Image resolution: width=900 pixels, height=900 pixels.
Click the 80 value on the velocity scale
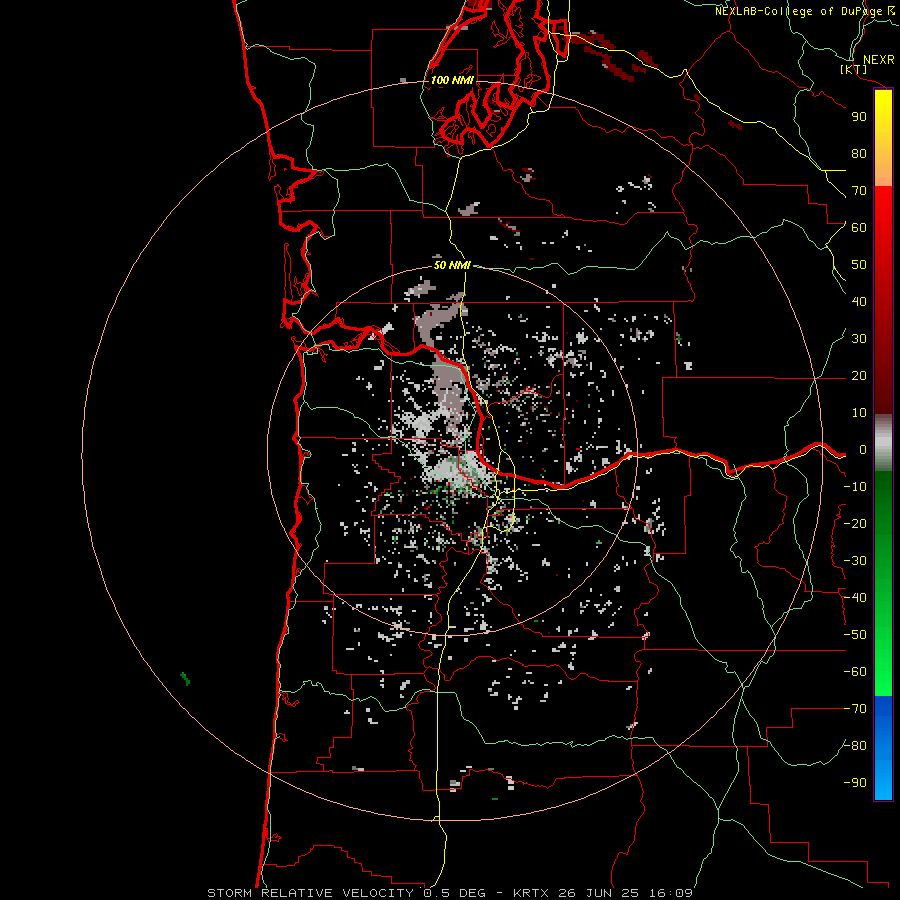coord(859,153)
